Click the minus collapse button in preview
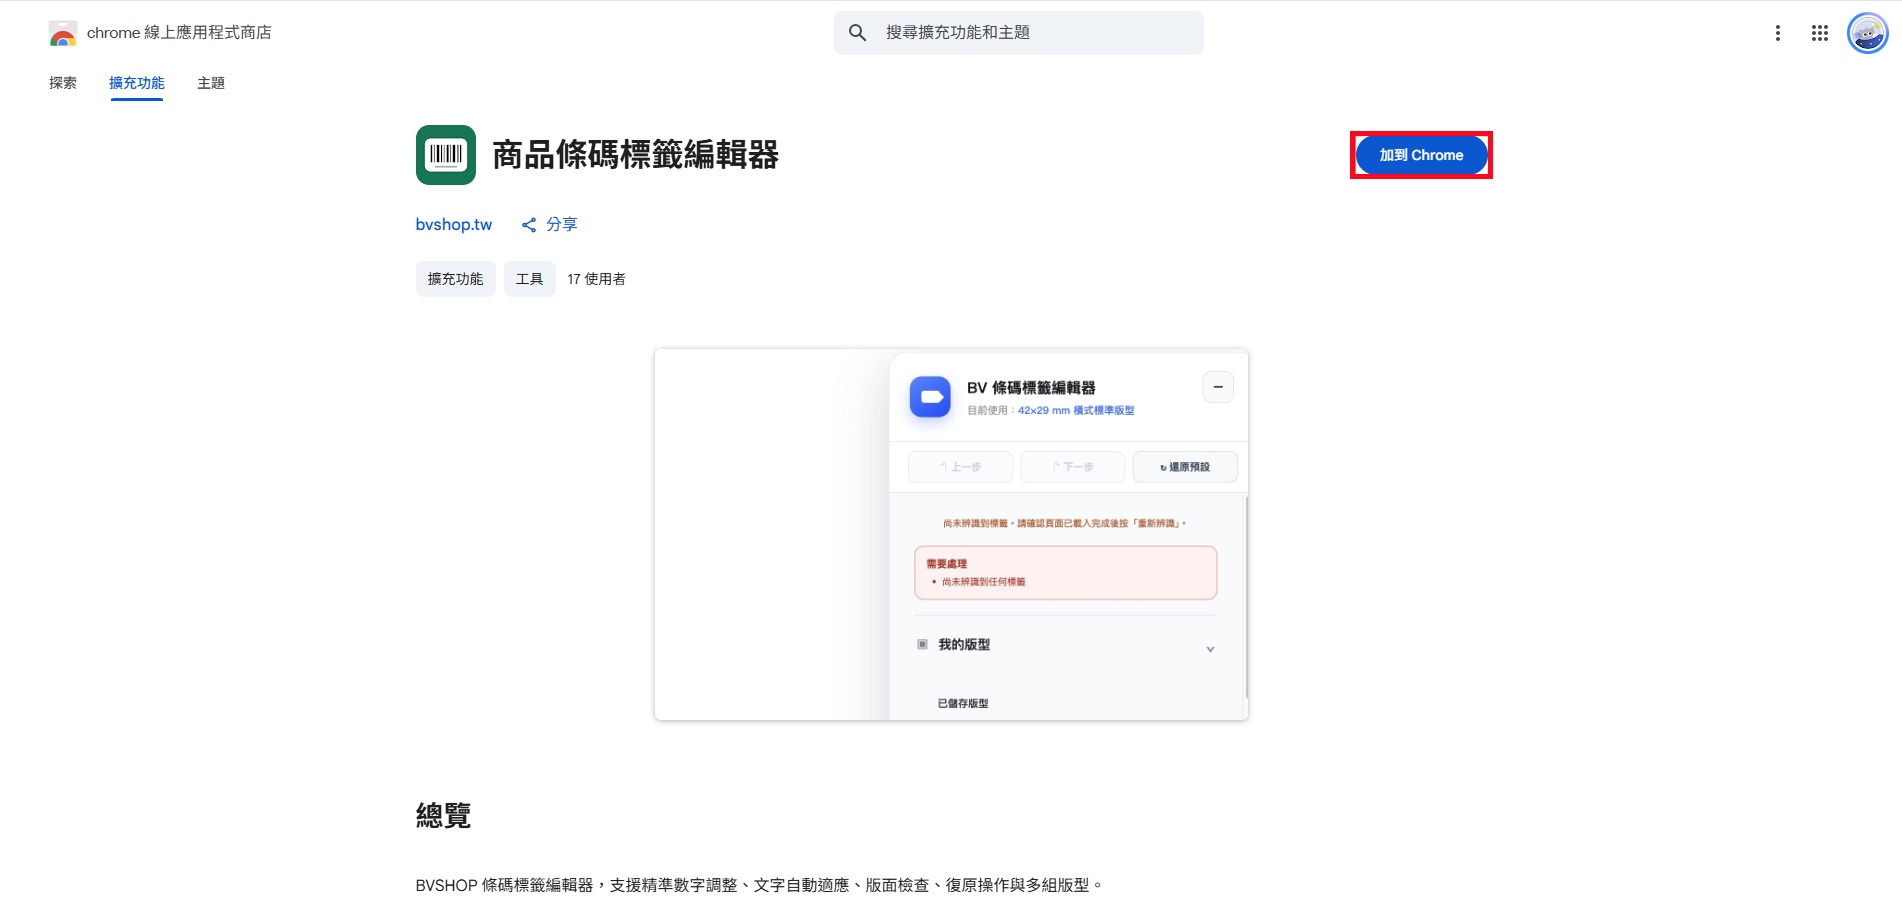1902x912 pixels. point(1218,387)
